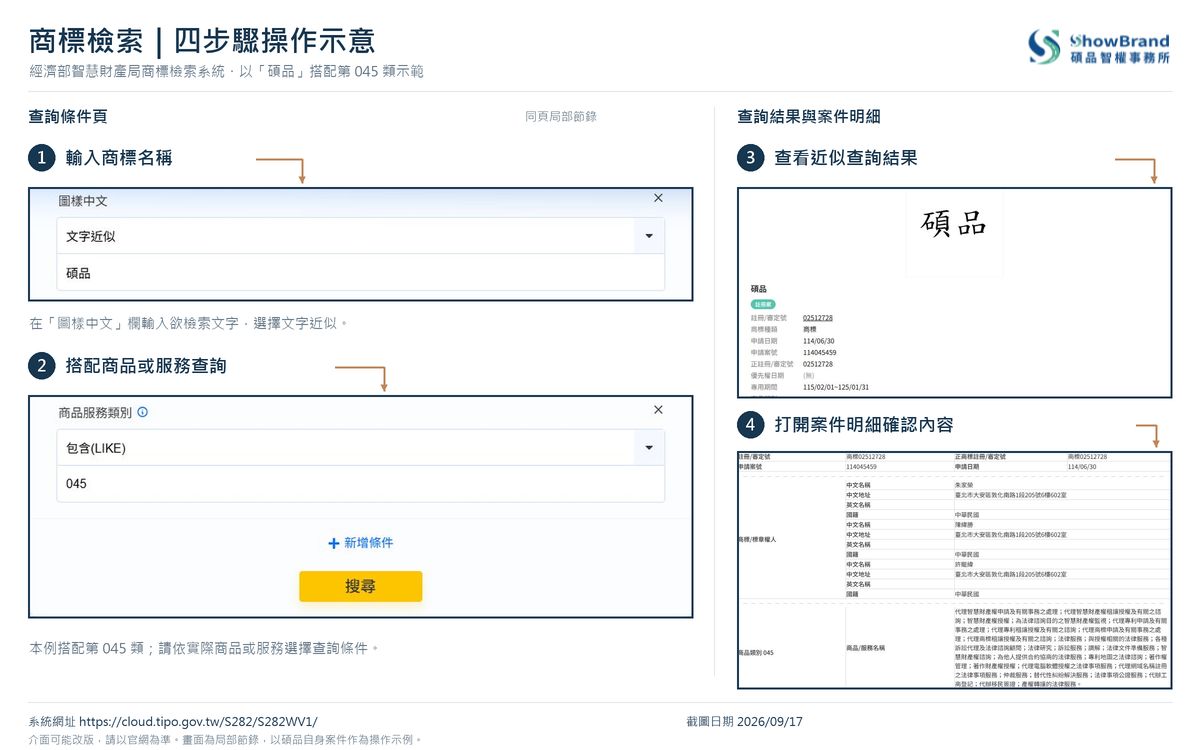Click the input field containing 045

[x=361, y=484]
